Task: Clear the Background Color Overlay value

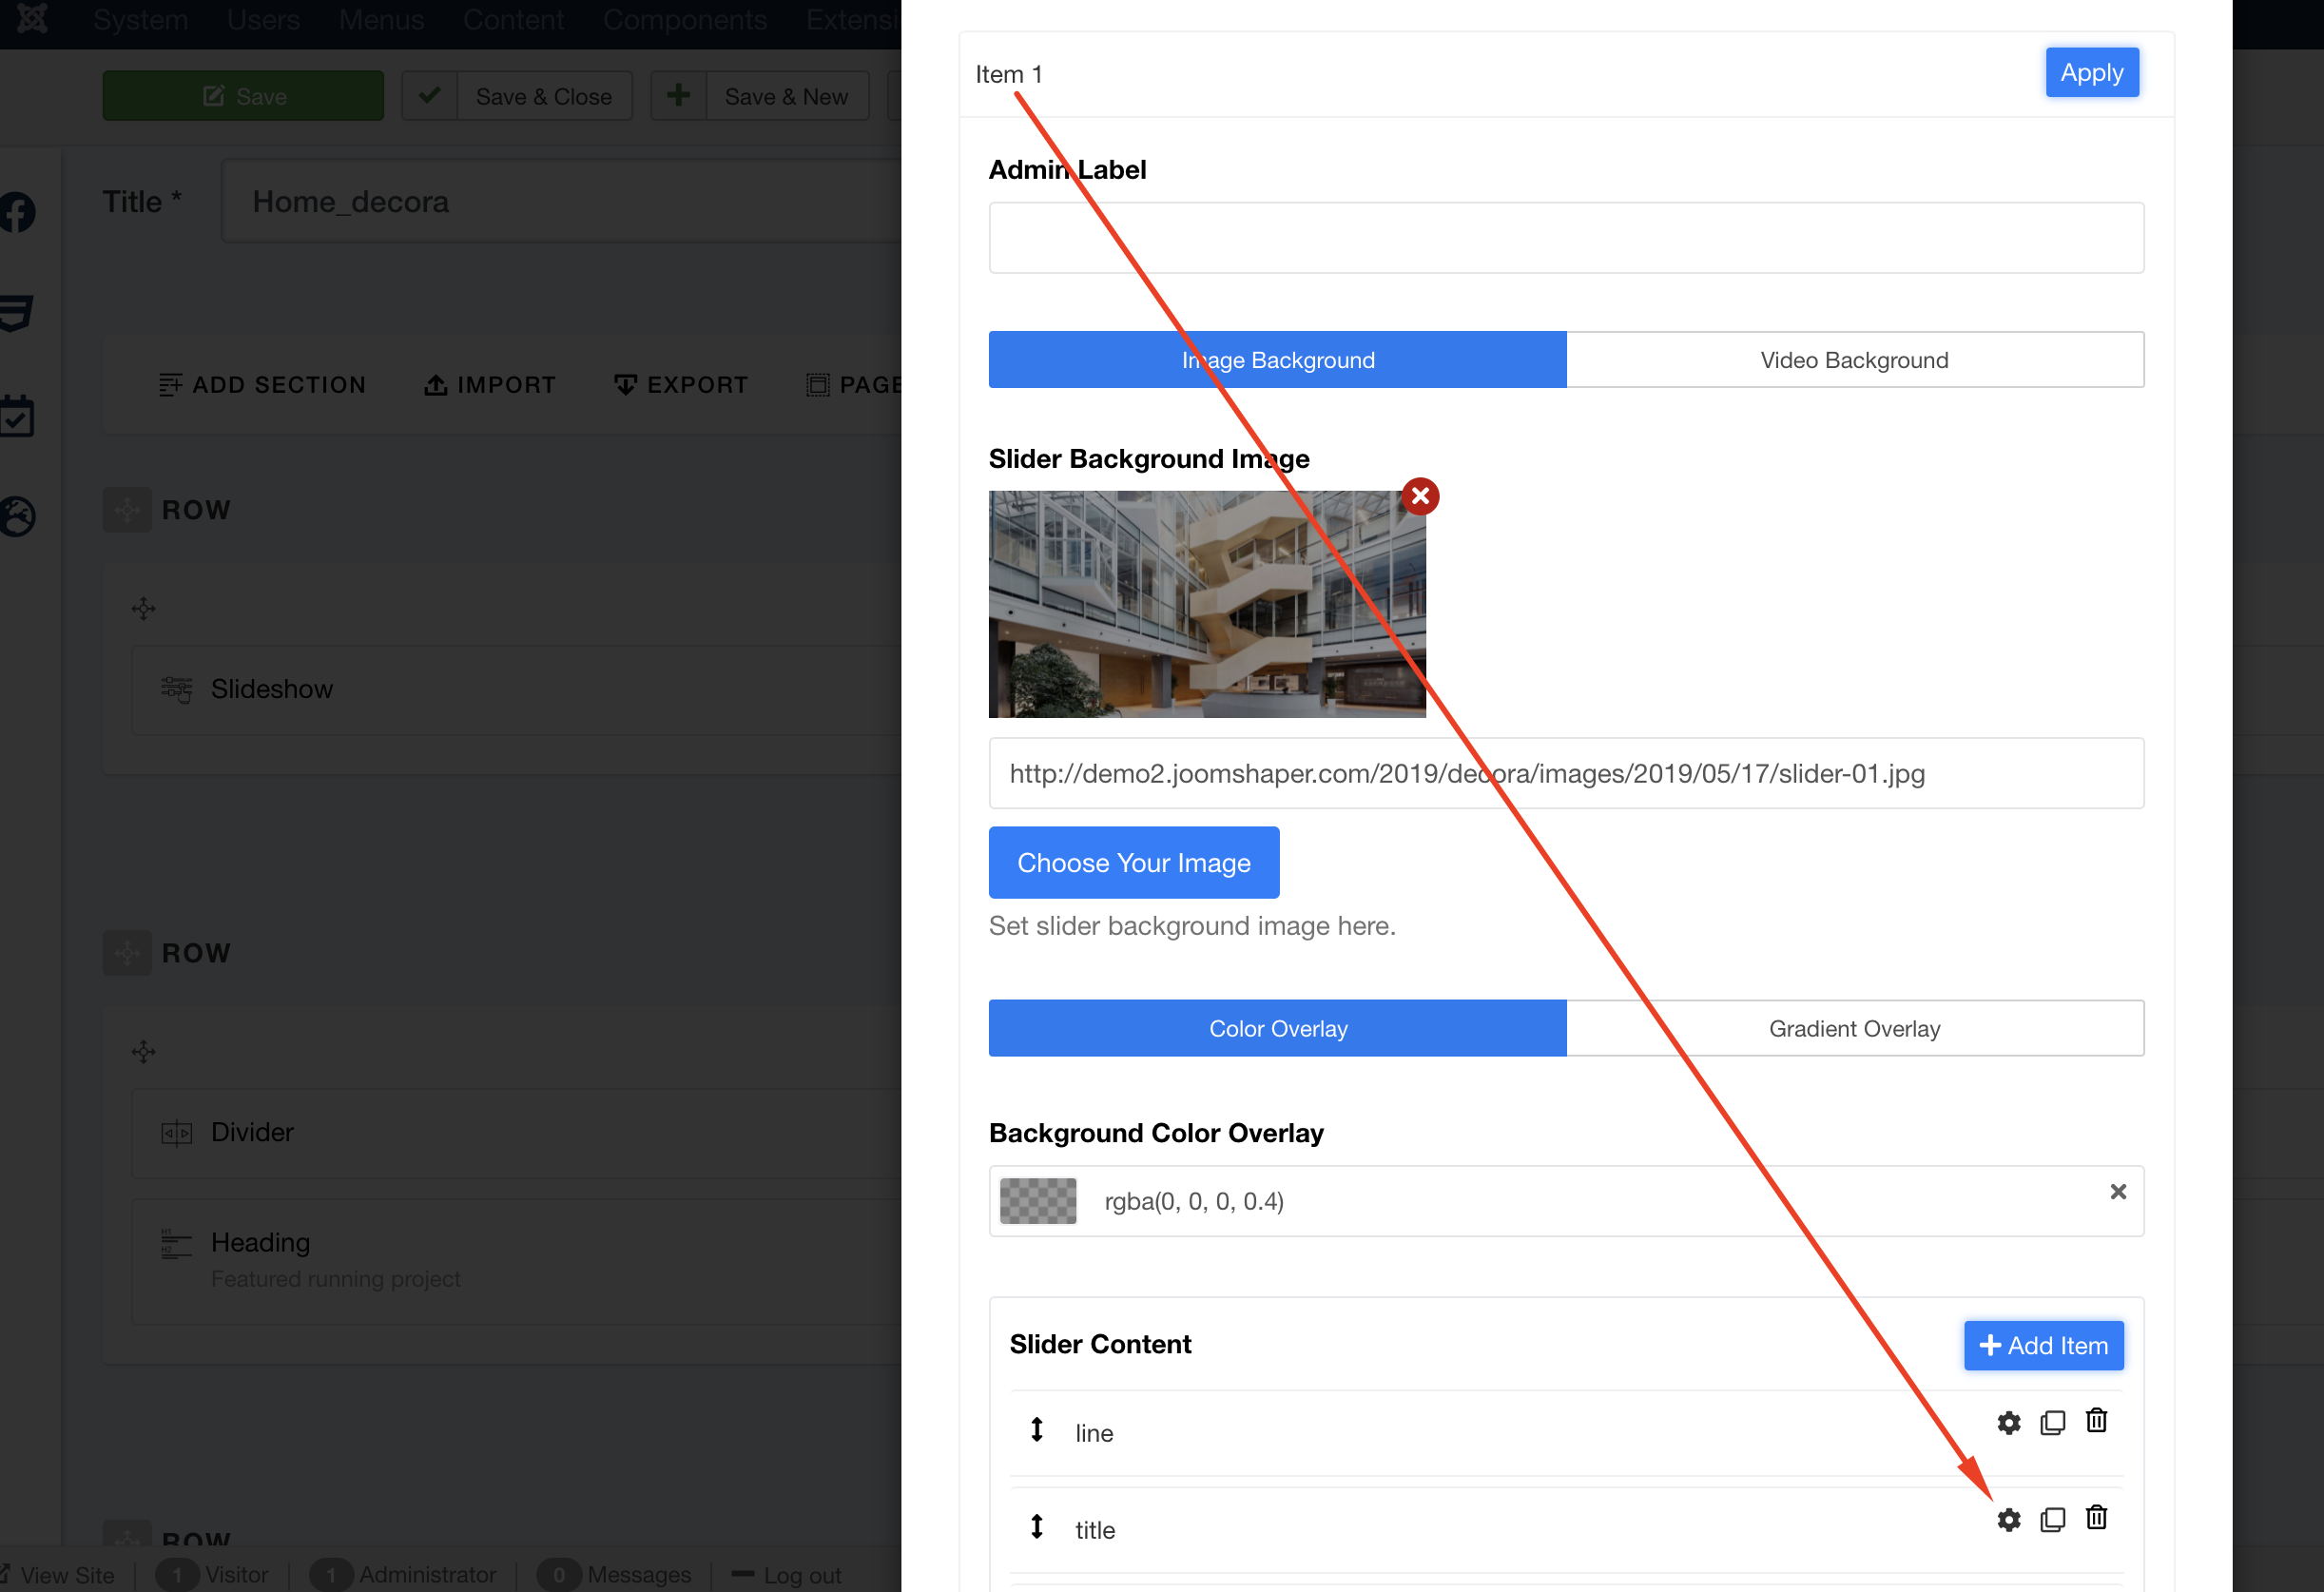Action: tap(2118, 1192)
